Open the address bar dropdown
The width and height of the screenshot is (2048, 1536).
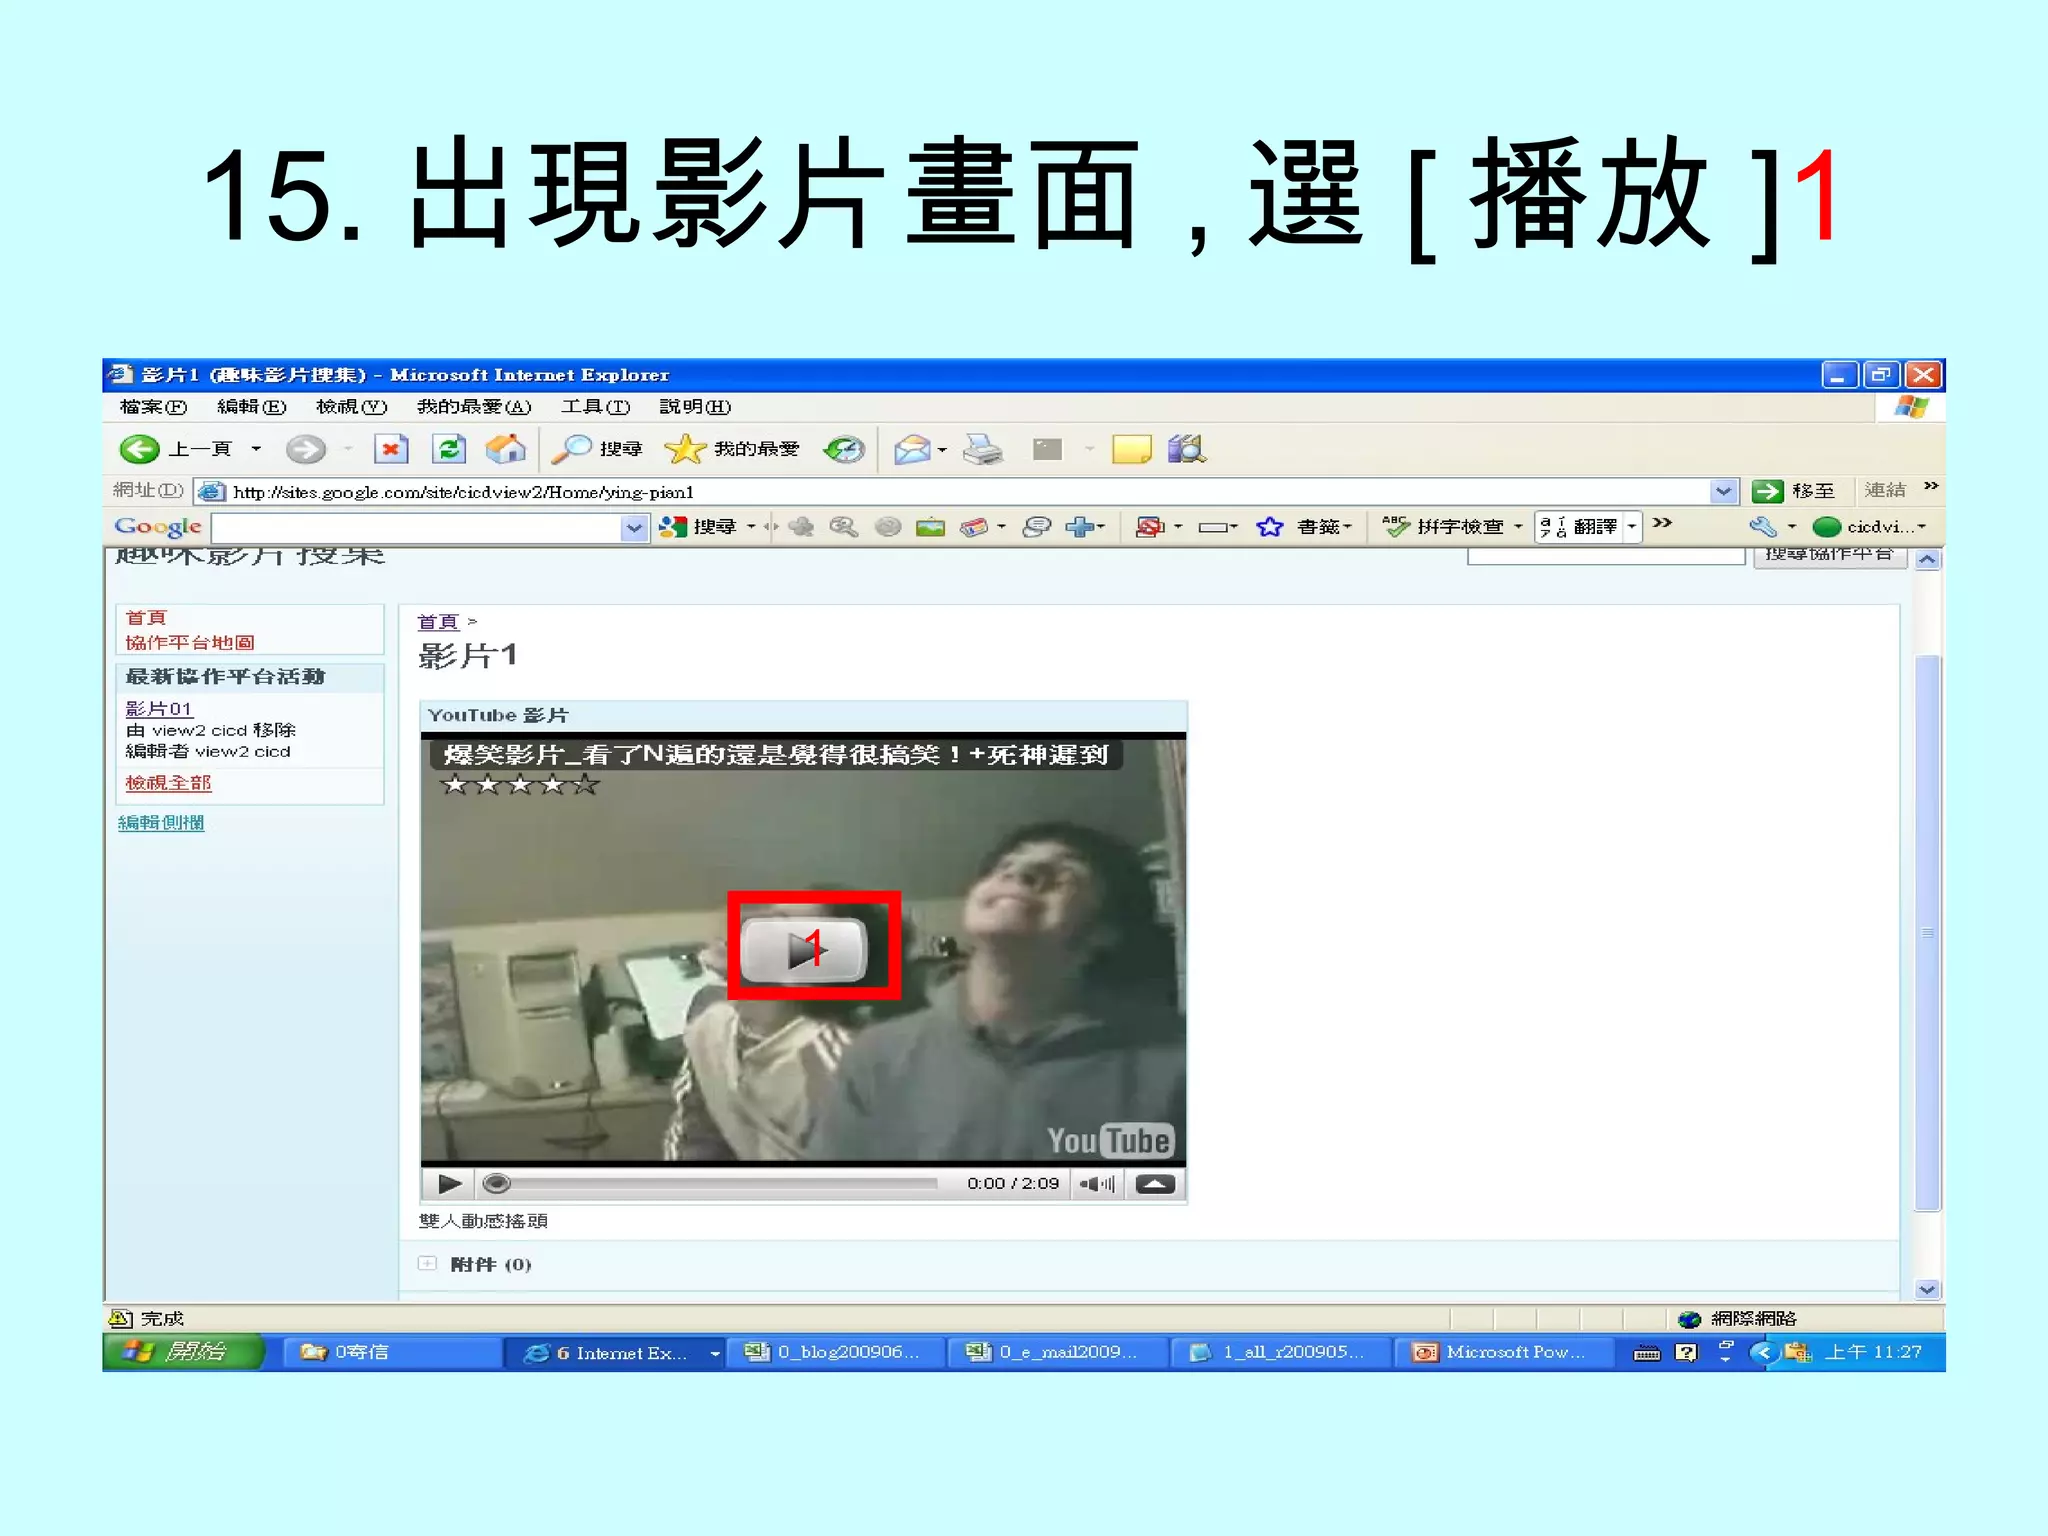(x=1723, y=492)
